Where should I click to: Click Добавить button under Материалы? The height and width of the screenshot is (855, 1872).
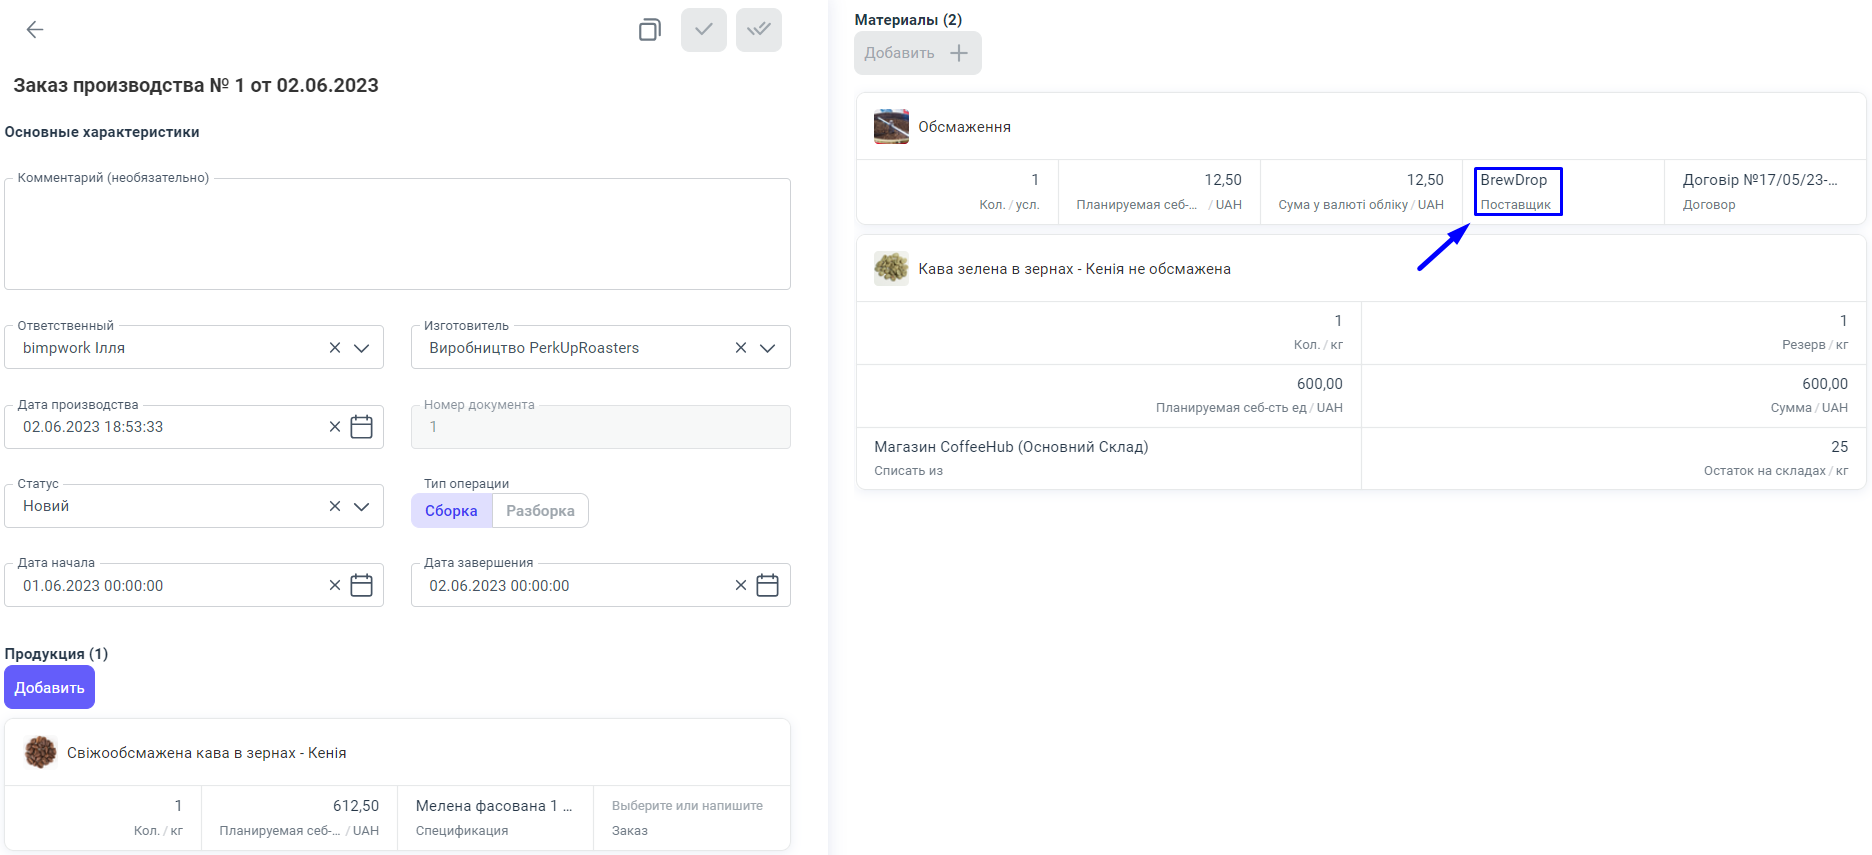(x=917, y=53)
